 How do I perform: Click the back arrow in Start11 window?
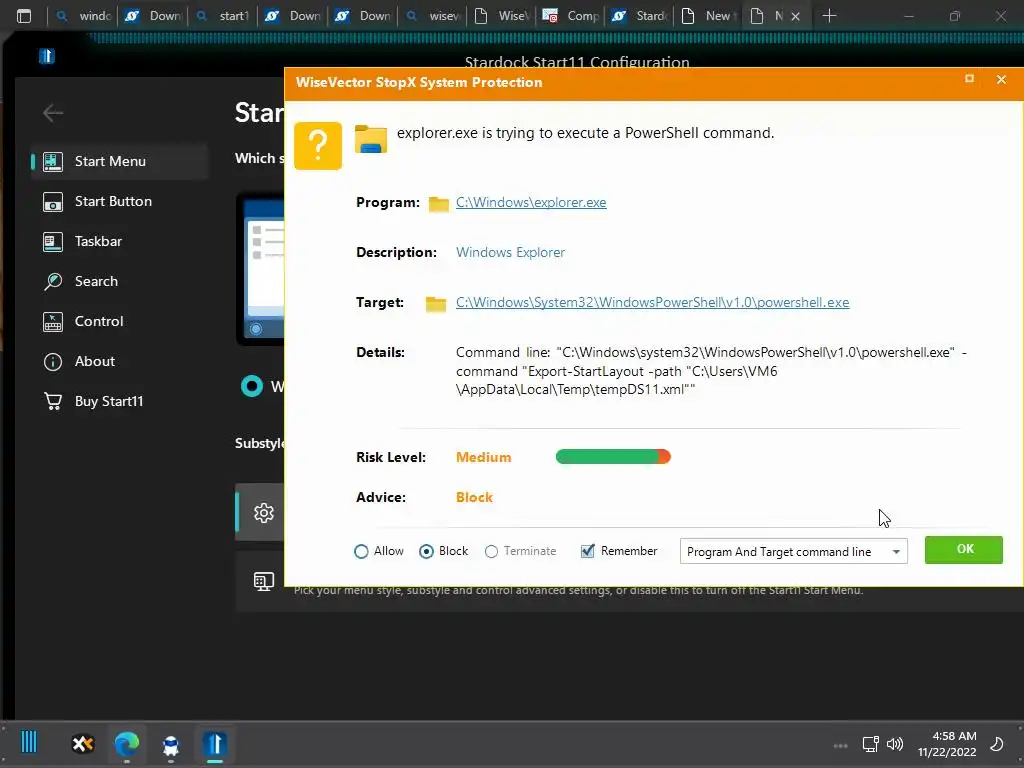tap(53, 113)
